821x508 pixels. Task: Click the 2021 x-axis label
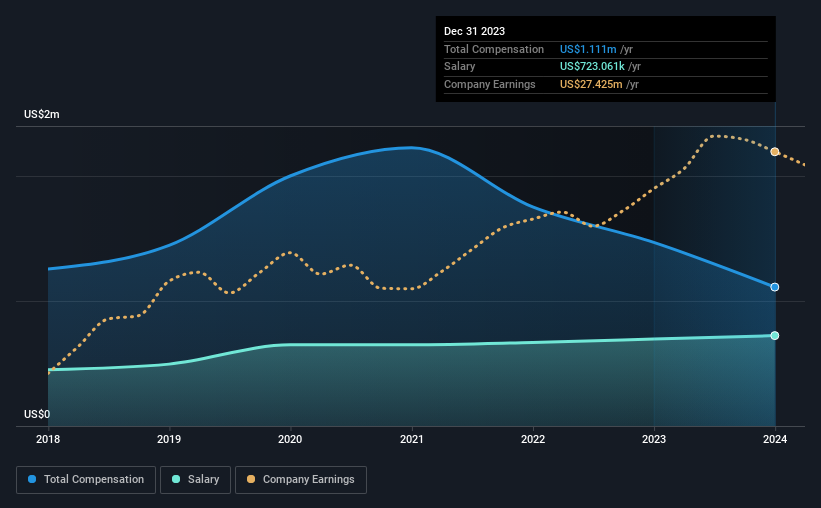[412, 439]
